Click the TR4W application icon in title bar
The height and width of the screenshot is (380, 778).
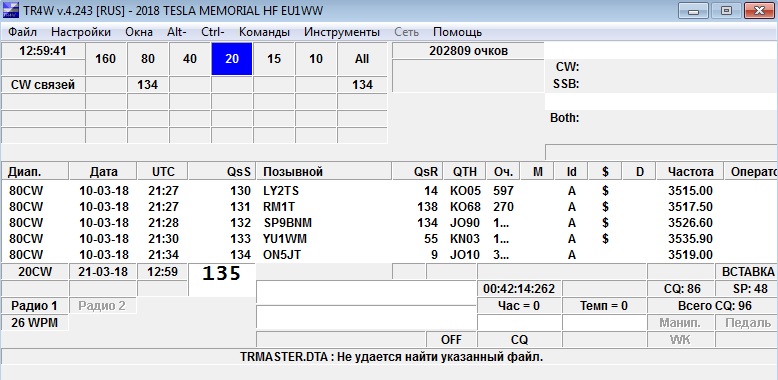(x=11, y=10)
